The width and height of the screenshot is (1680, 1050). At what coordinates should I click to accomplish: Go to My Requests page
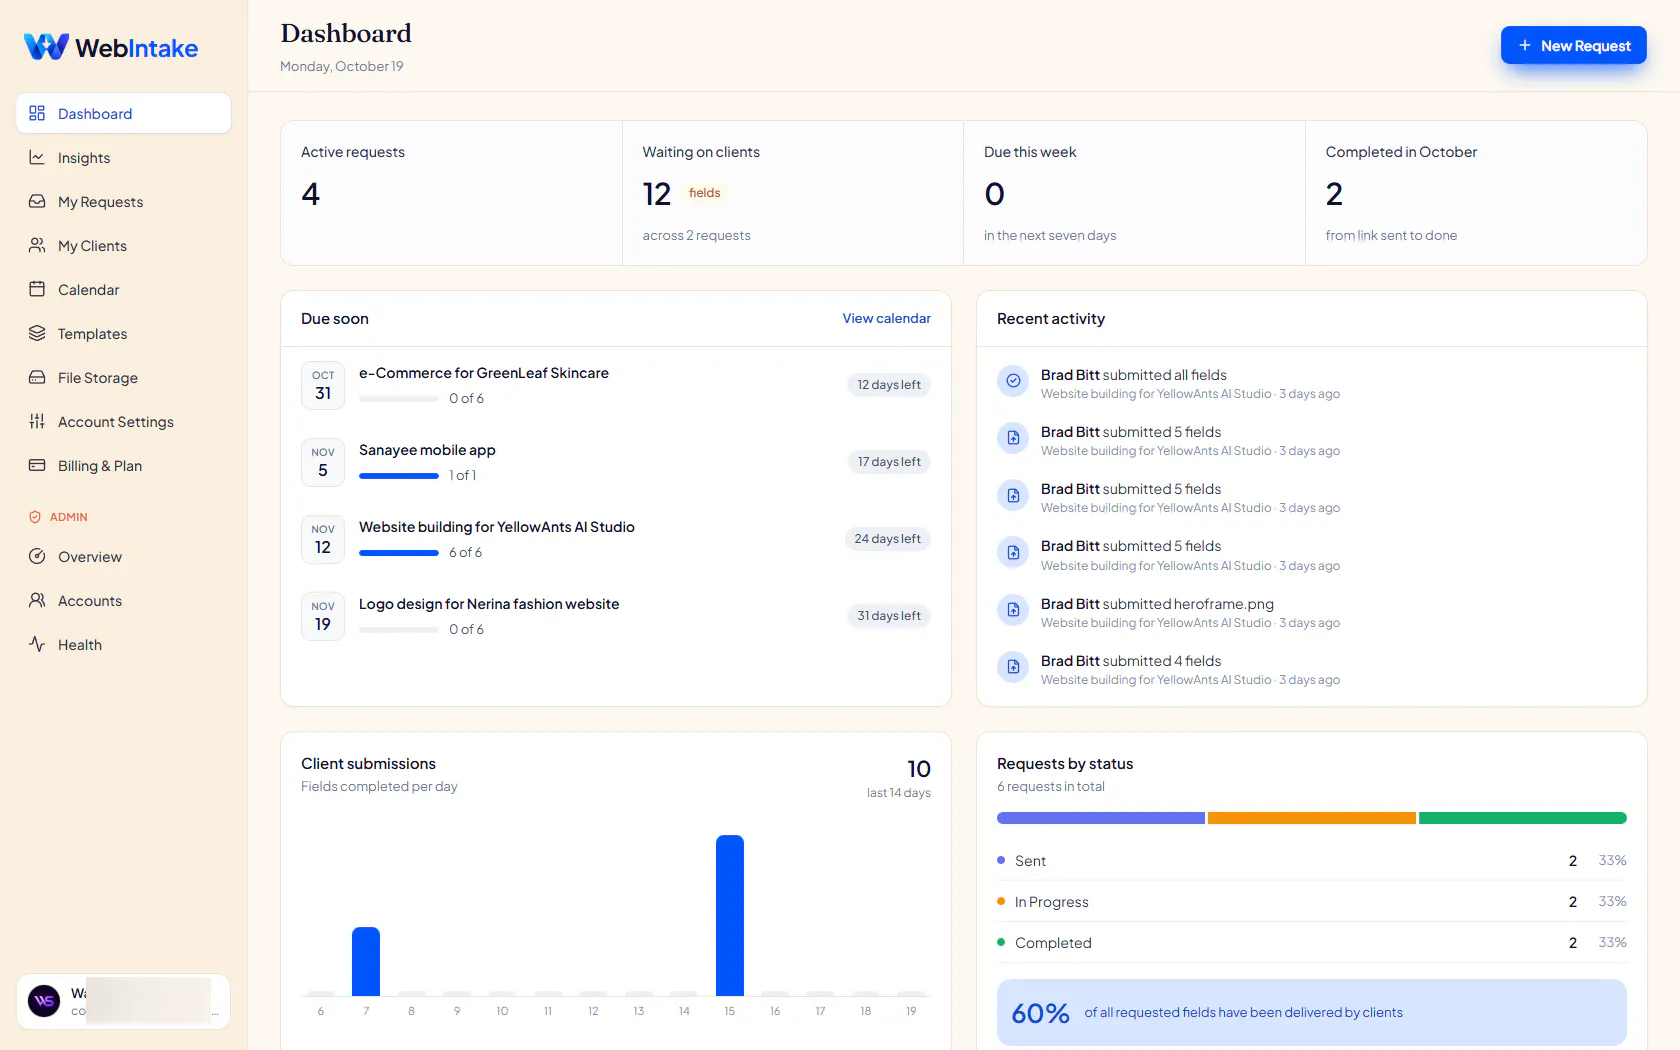tap(123, 201)
